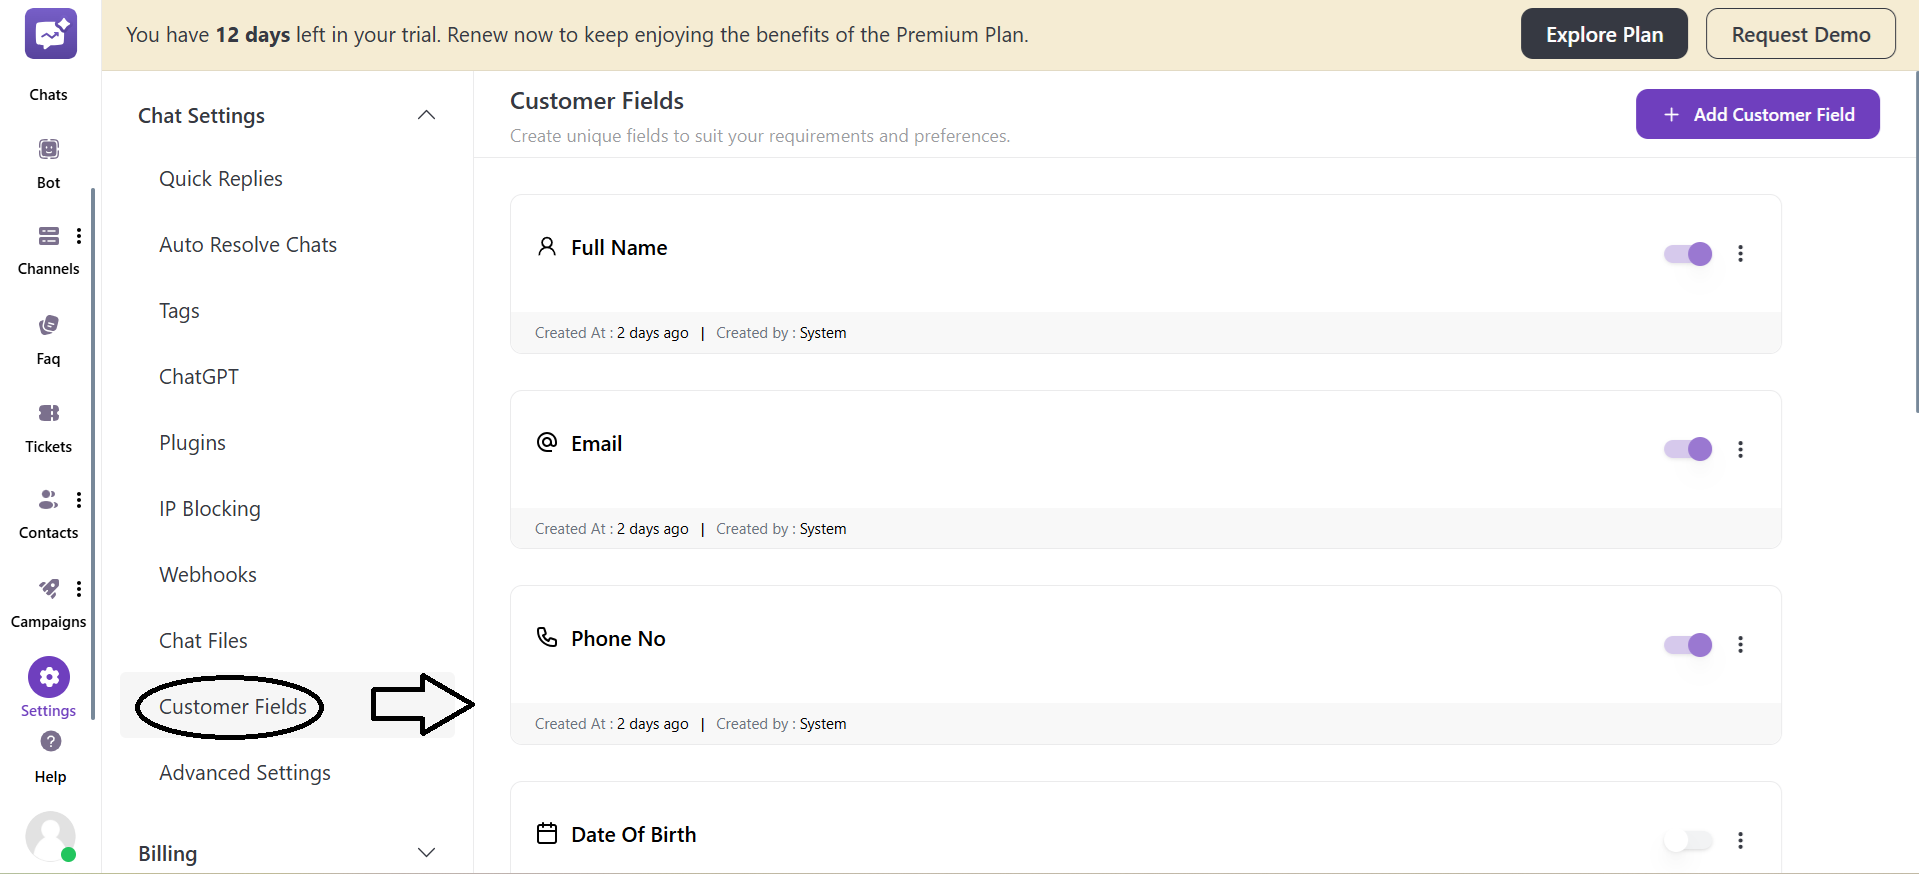Viewport: 1919px width, 874px height.
Task: Click the Add Customer Field button
Action: point(1757,114)
